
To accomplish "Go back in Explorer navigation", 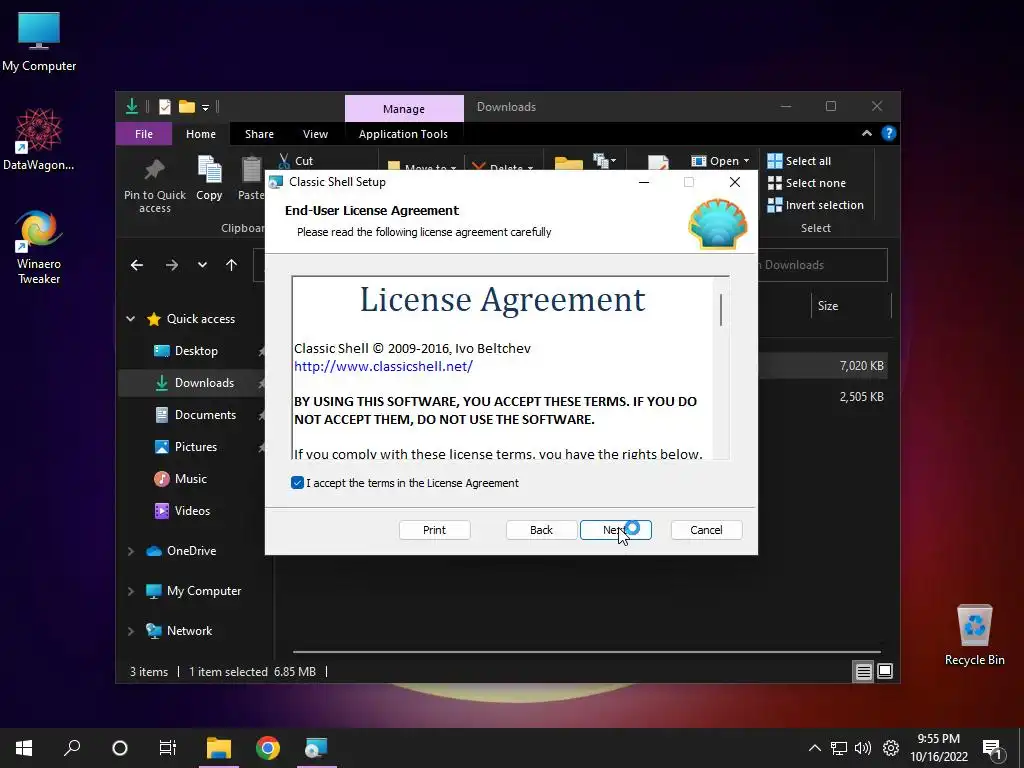I will [x=136, y=265].
